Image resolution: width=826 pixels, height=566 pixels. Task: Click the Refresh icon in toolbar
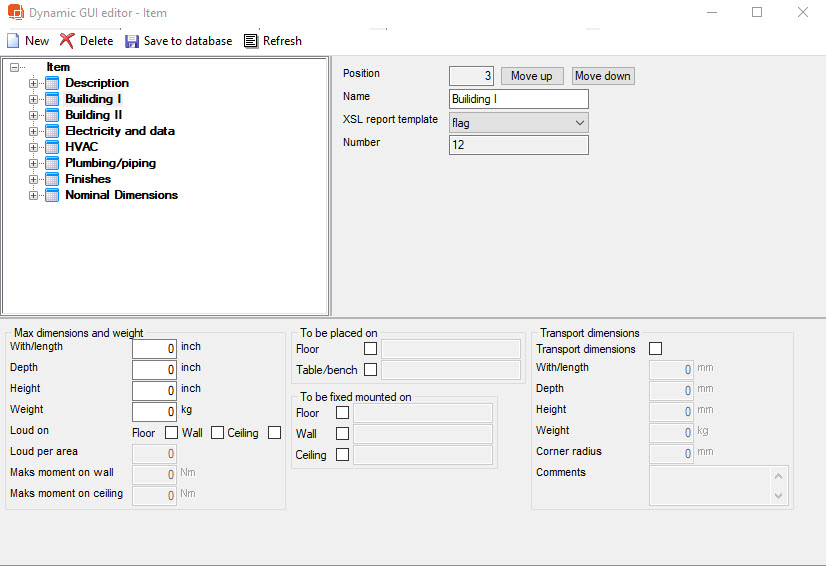click(x=251, y=41)
